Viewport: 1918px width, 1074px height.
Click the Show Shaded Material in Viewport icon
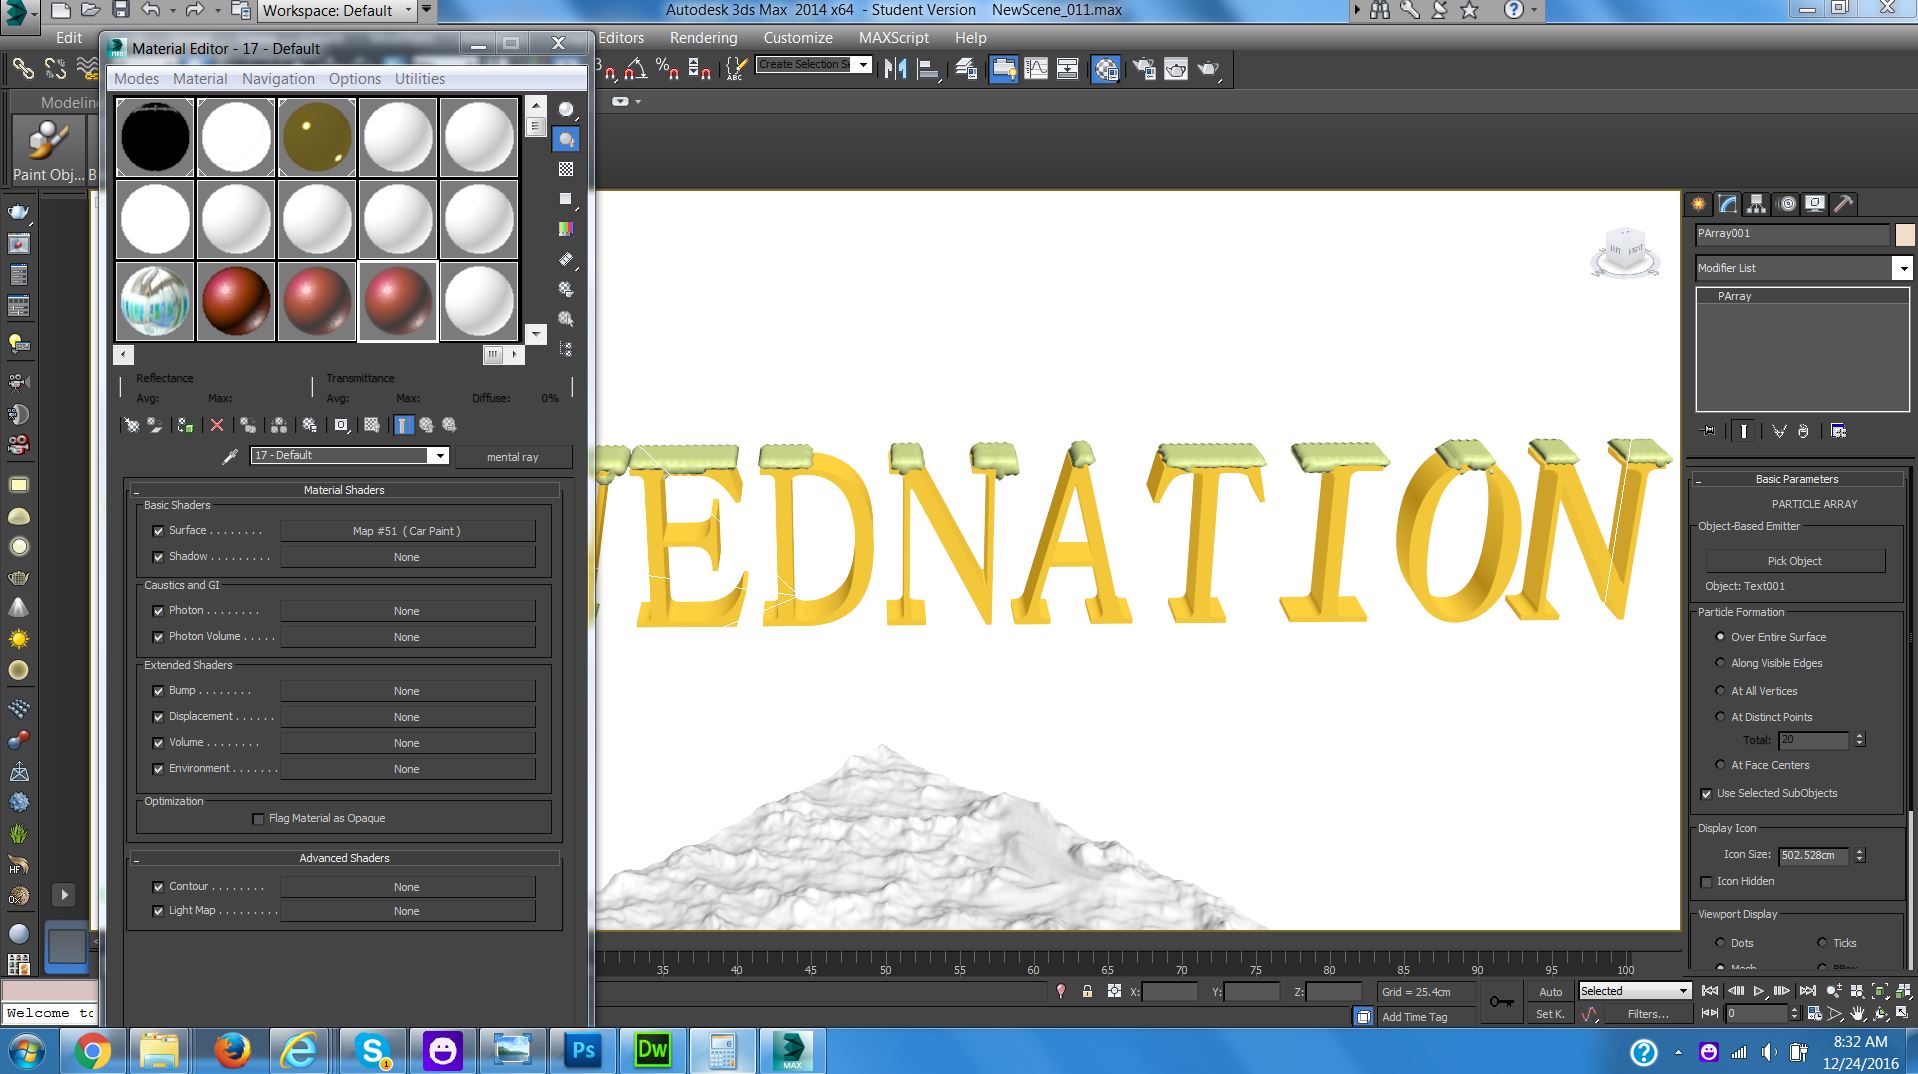372,425
